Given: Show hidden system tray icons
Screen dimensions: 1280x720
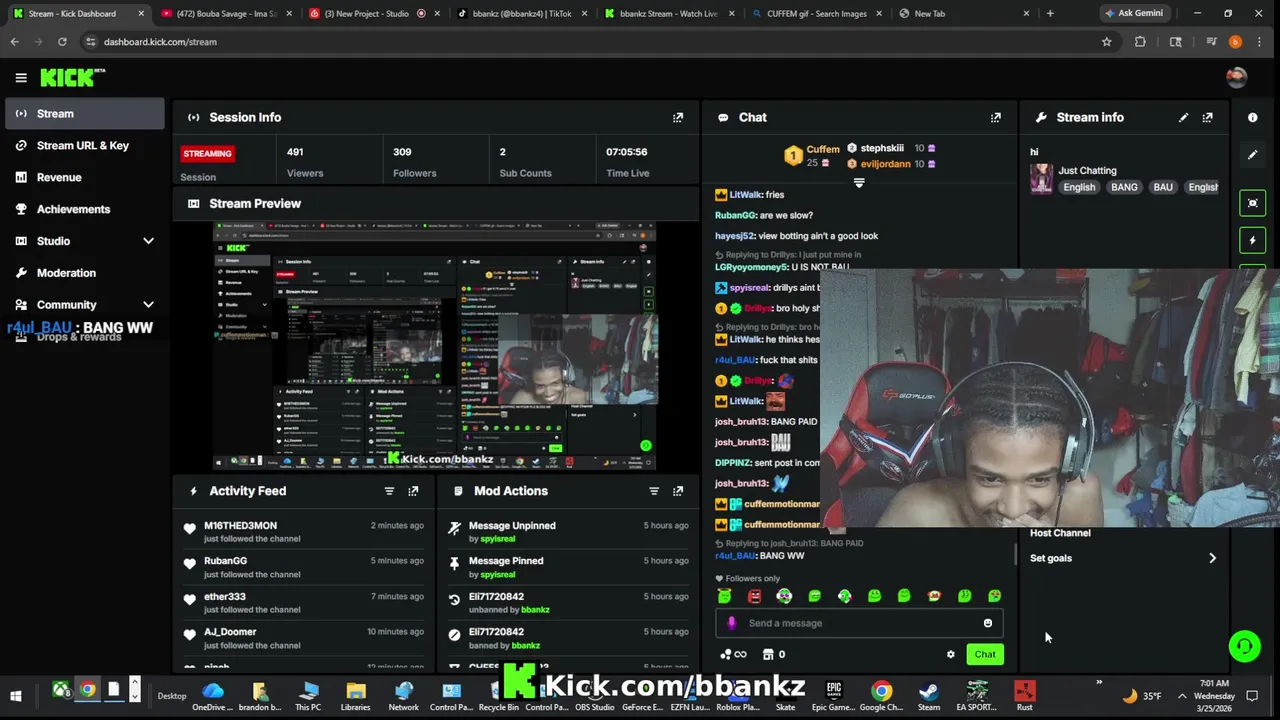Looking at the screenshot, I should click(1182, 696).
